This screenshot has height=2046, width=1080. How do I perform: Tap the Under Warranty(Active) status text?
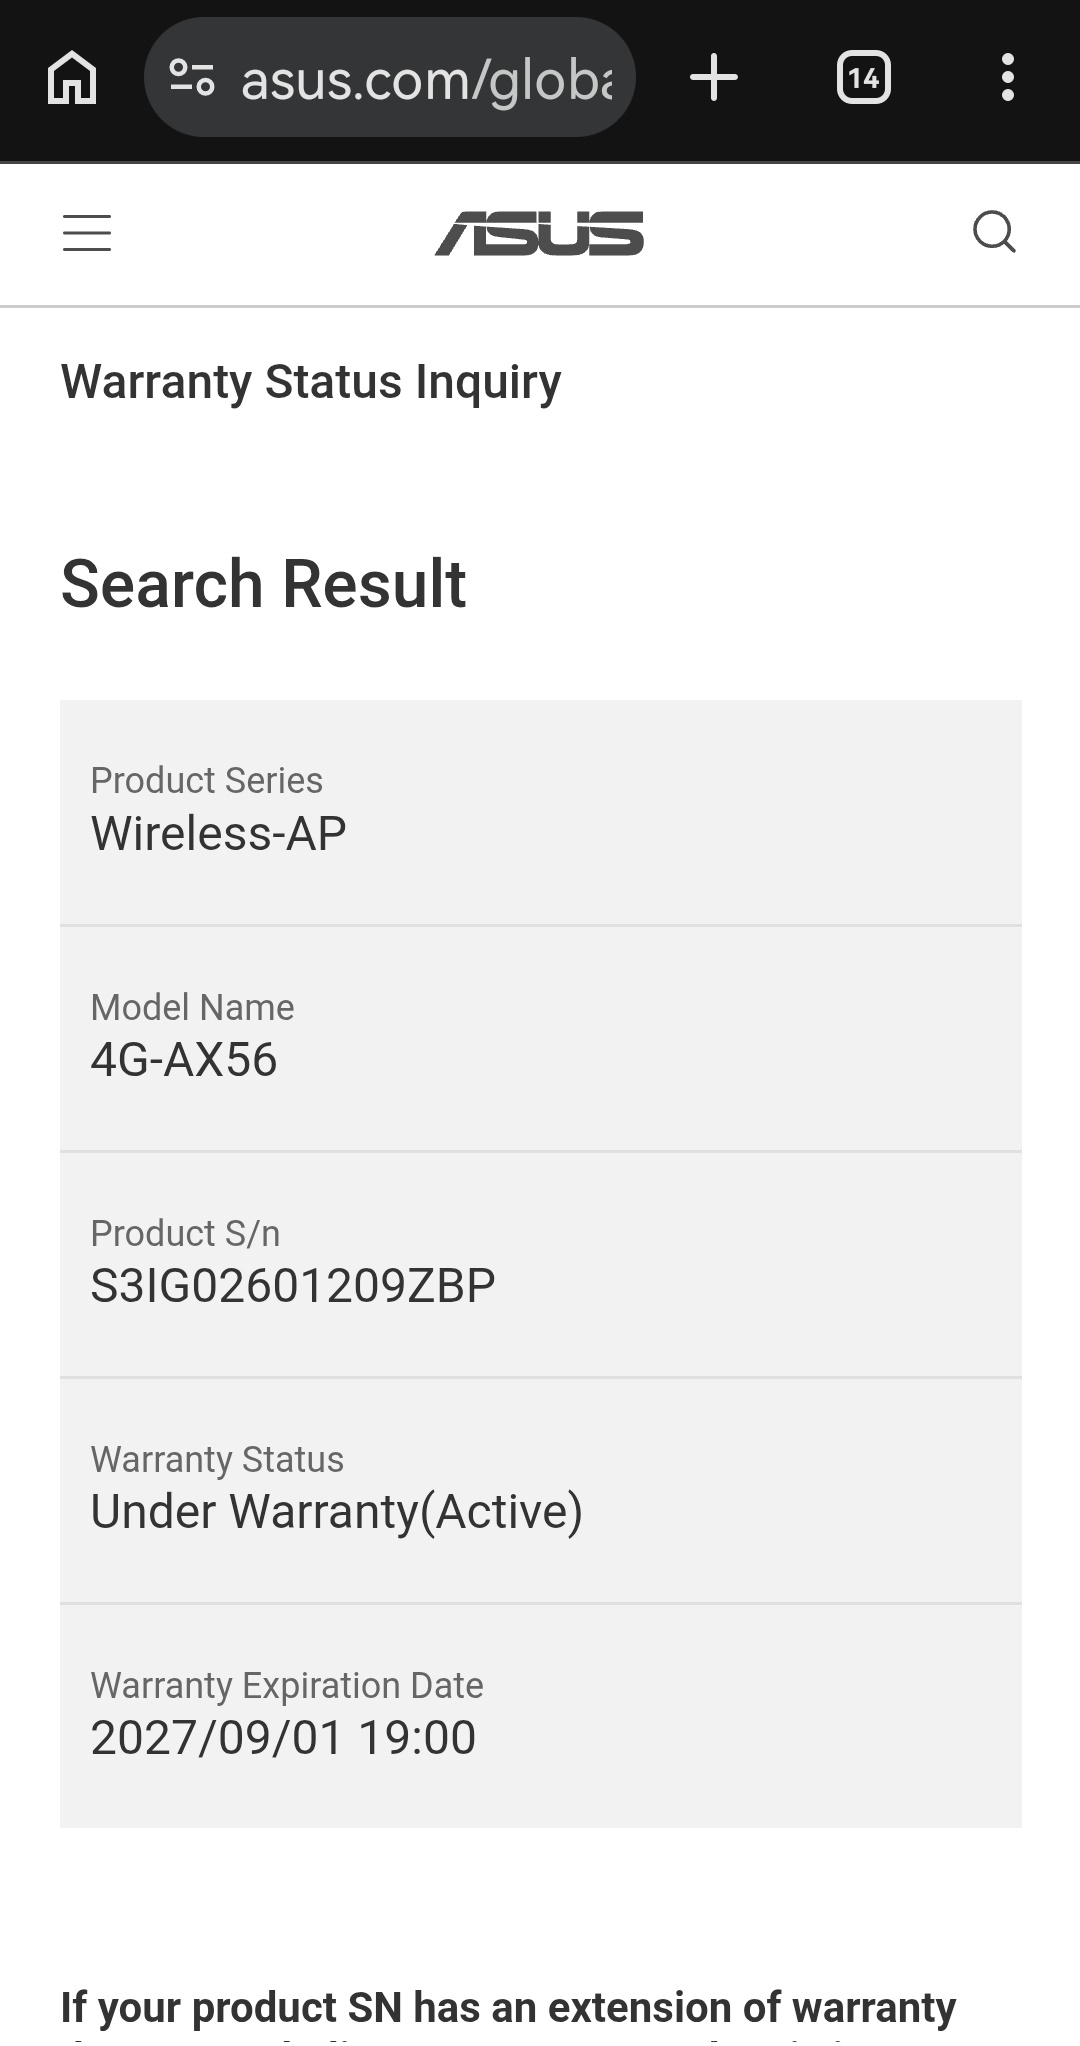[337, 1511]
